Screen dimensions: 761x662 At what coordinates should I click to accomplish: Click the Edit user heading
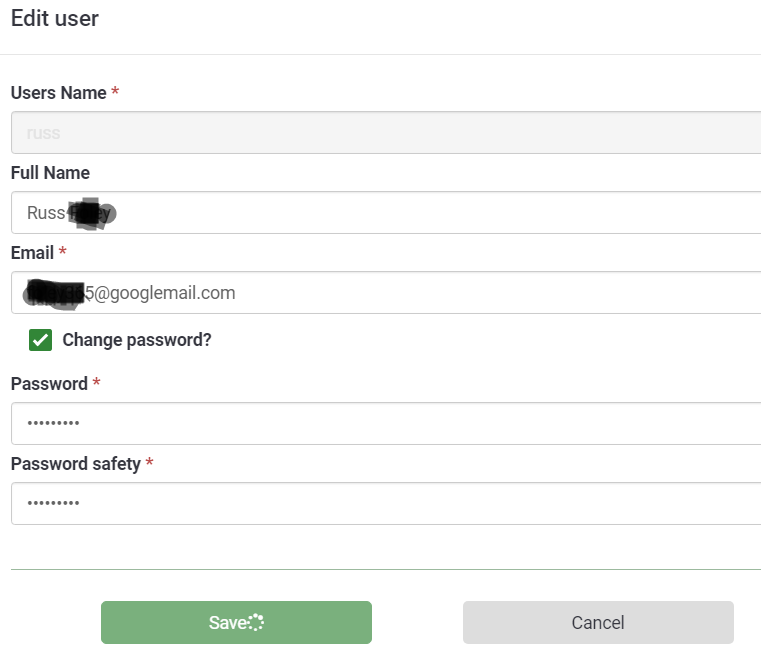click(55, 19)
